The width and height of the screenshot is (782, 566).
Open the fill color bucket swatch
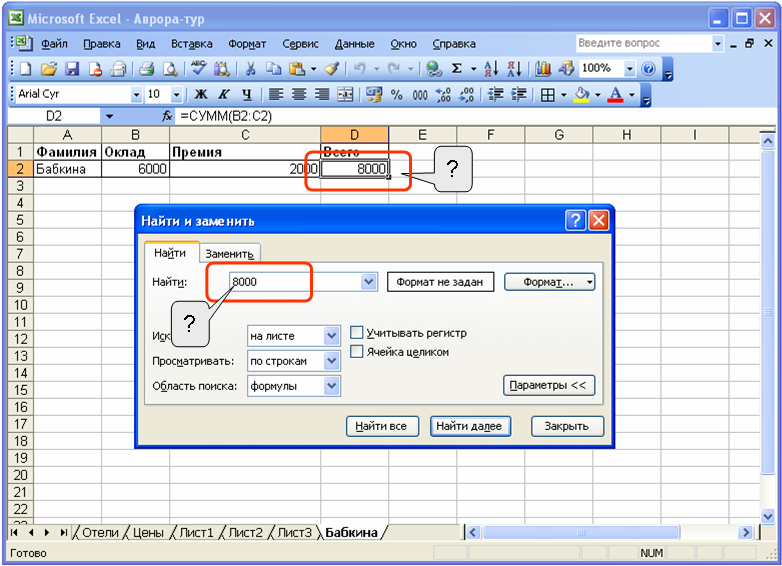(x=580, y=95)
